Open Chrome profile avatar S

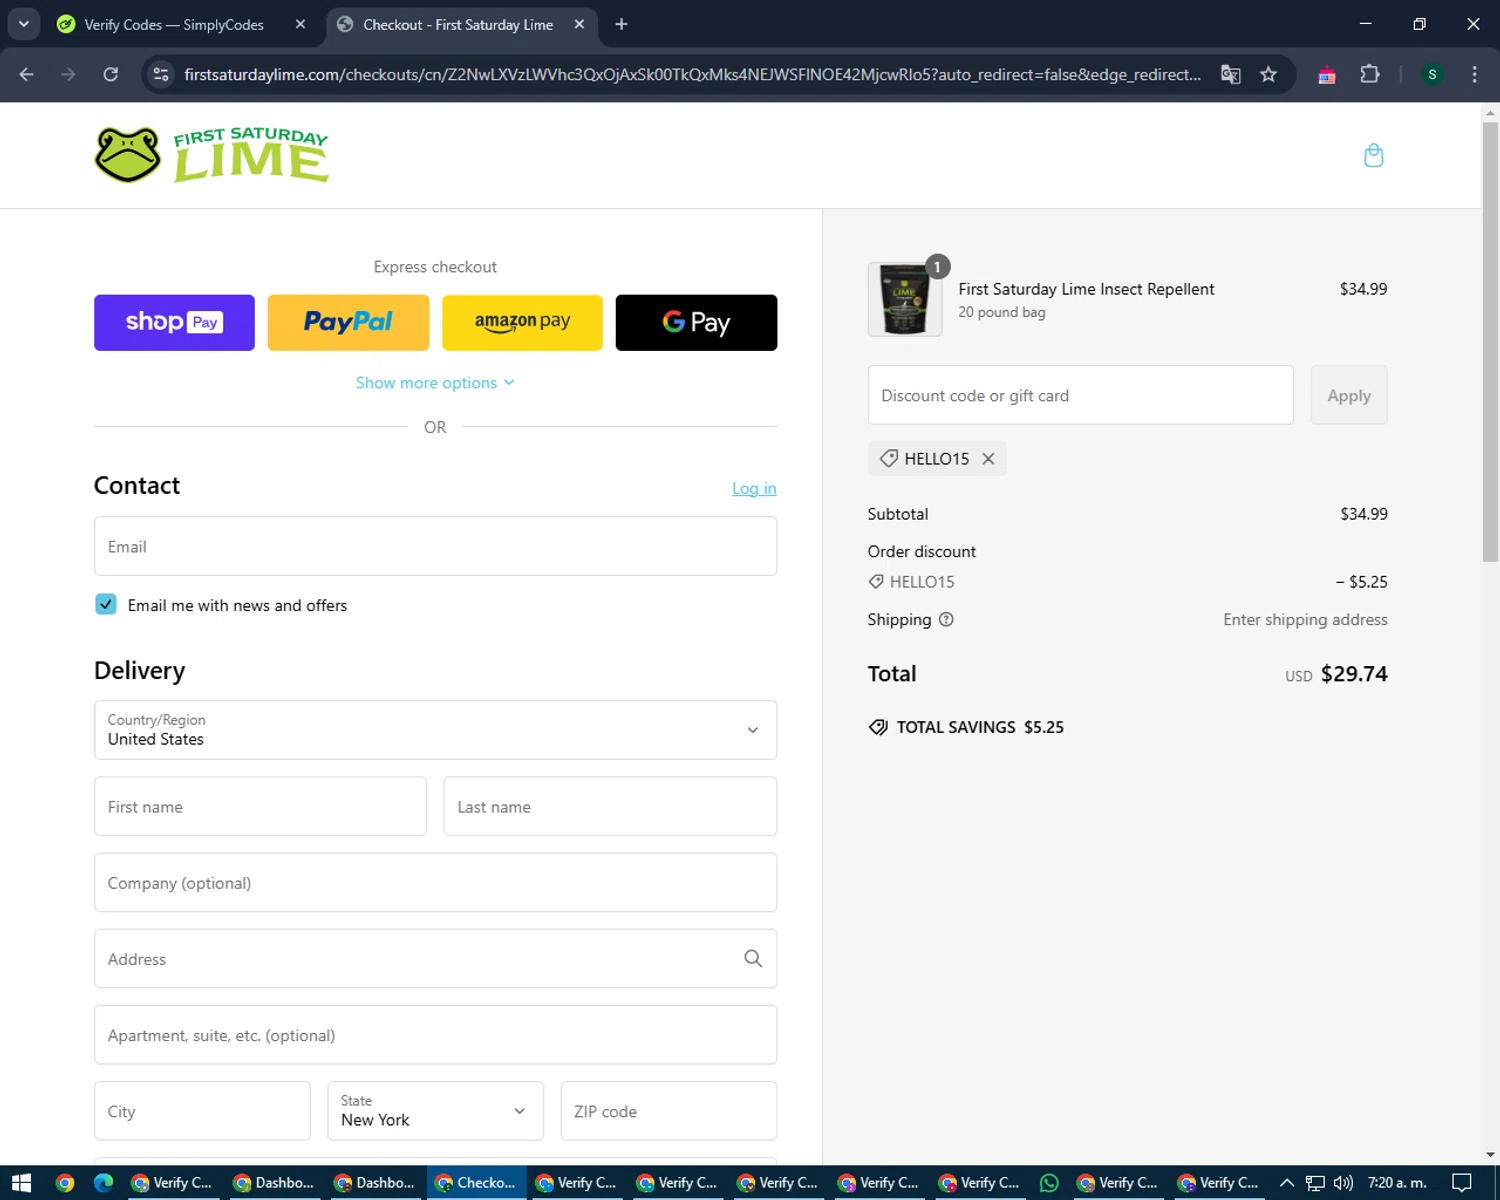click(1432, 74)
